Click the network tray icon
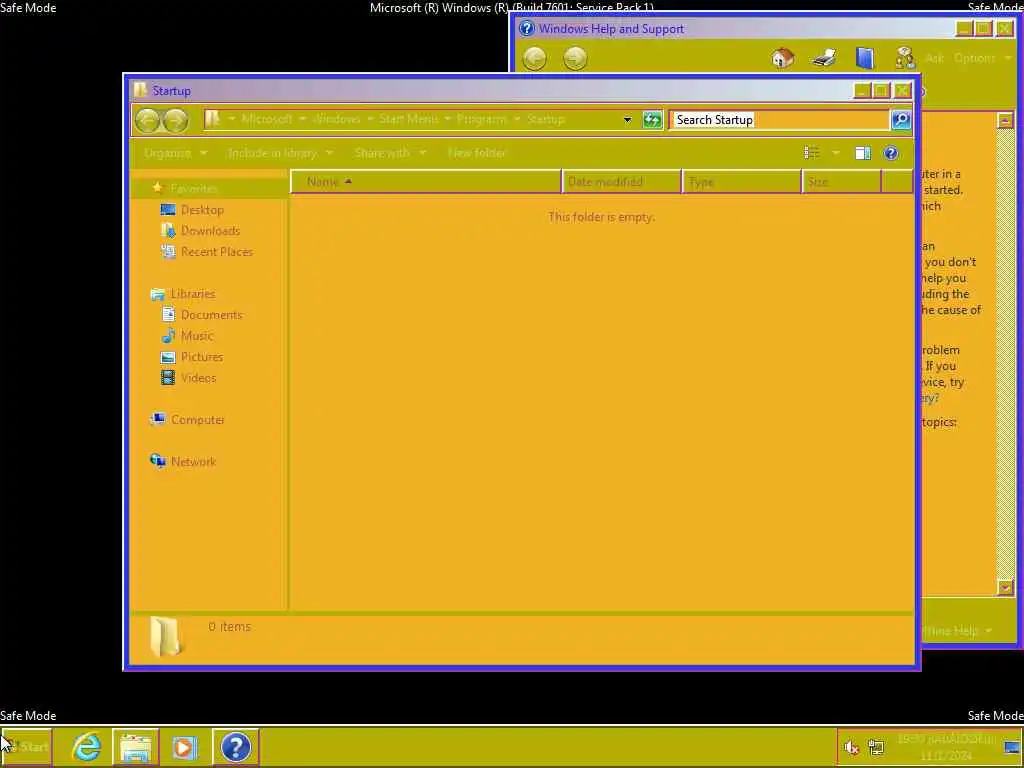 [x=876, y=747]
